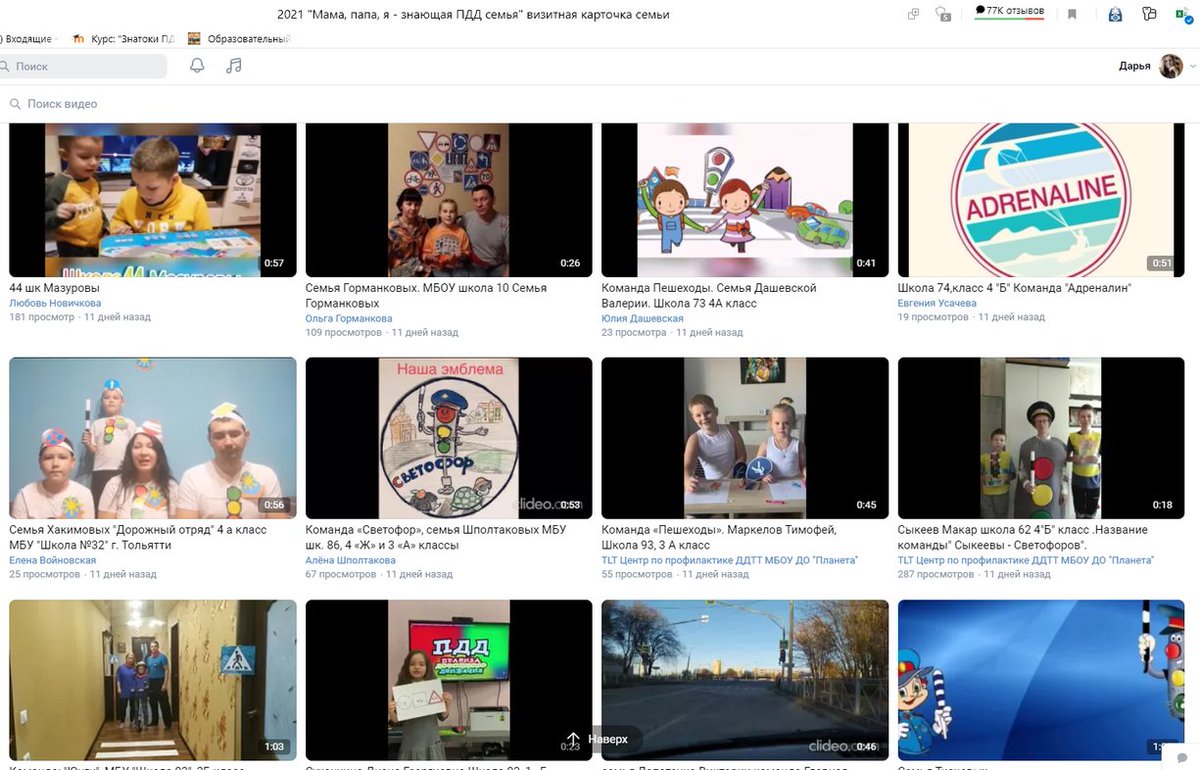This screenshot has width=1200, height=770.
Task: Open author link Евгения Усачева
Action: point(936,303)
